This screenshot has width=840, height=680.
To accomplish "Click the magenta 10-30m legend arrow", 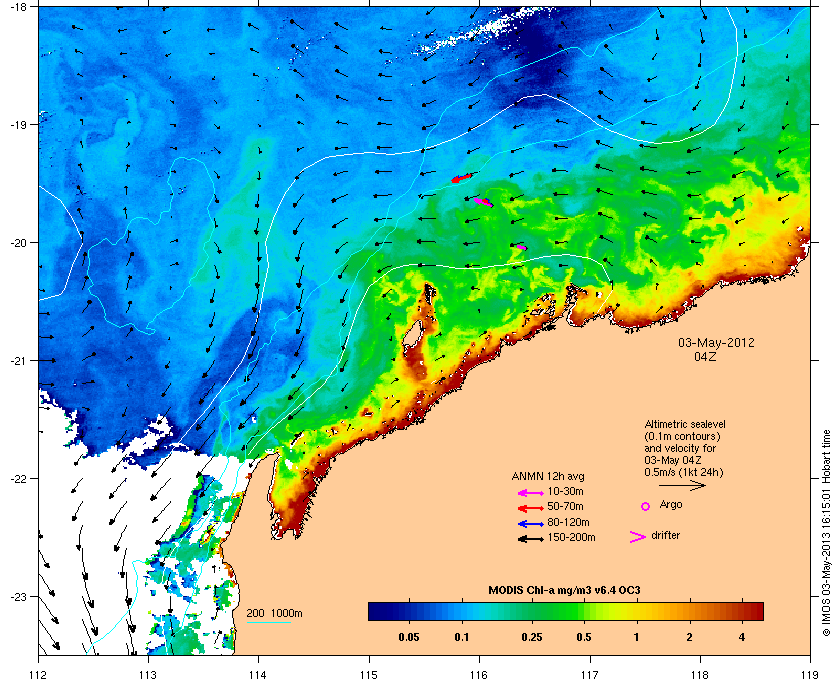I will tap(531, 492).
